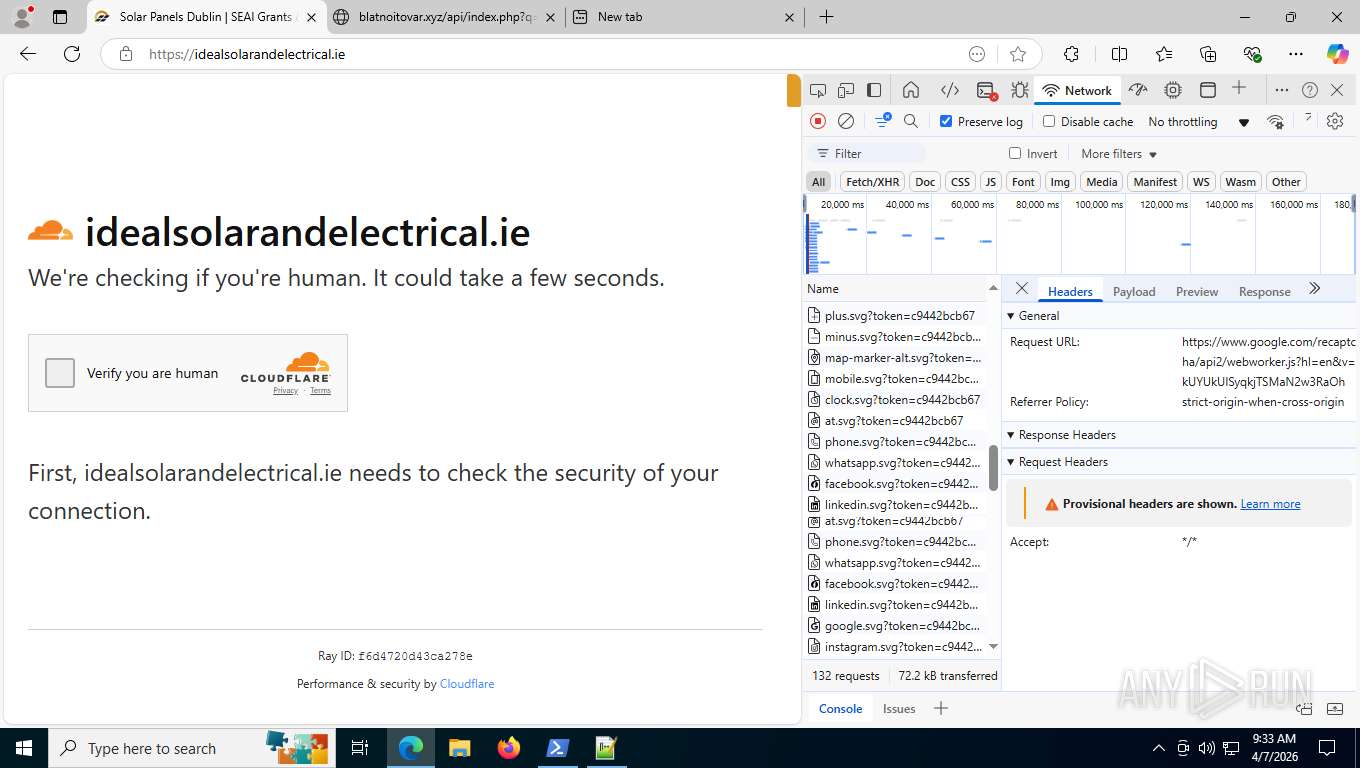Switch to the Preview tab
The width and height of the screenshot is (1360, 768).
pyautogui.click(x=1197, y=292)
